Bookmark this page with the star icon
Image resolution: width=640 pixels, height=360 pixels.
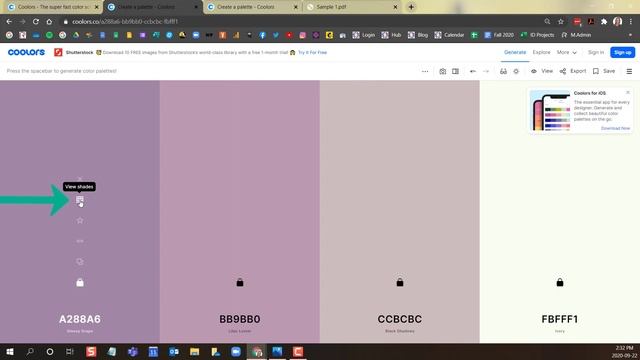(561, 22)
